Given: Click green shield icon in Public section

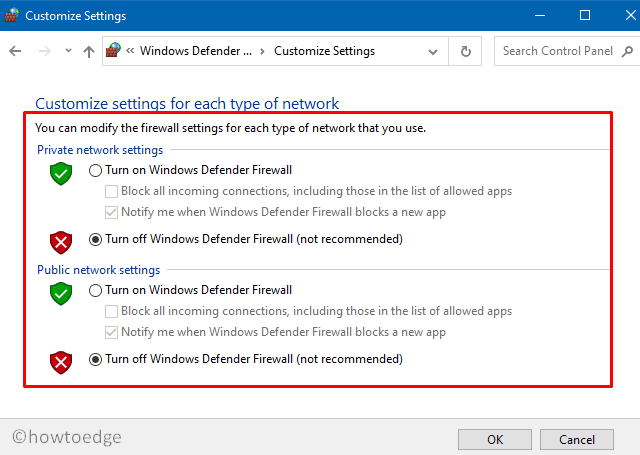Looking at the screenshot, I should click(61, 293).
